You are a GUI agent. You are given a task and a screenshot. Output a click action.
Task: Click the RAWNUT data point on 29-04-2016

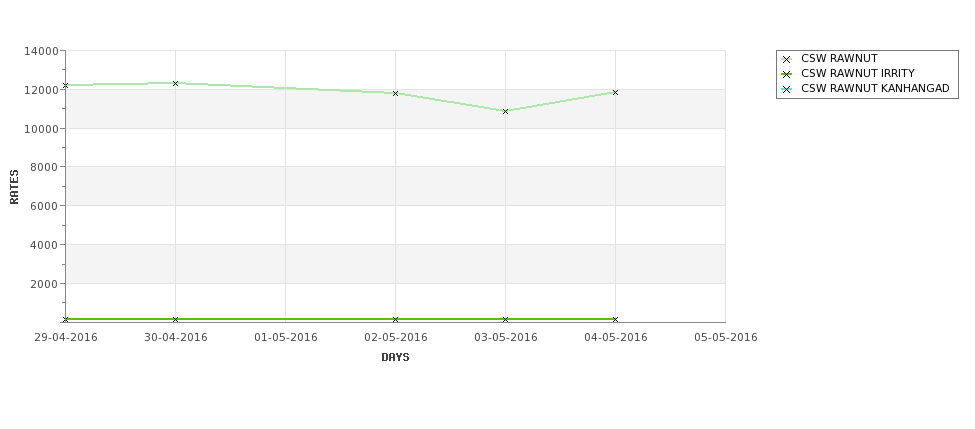65,85
